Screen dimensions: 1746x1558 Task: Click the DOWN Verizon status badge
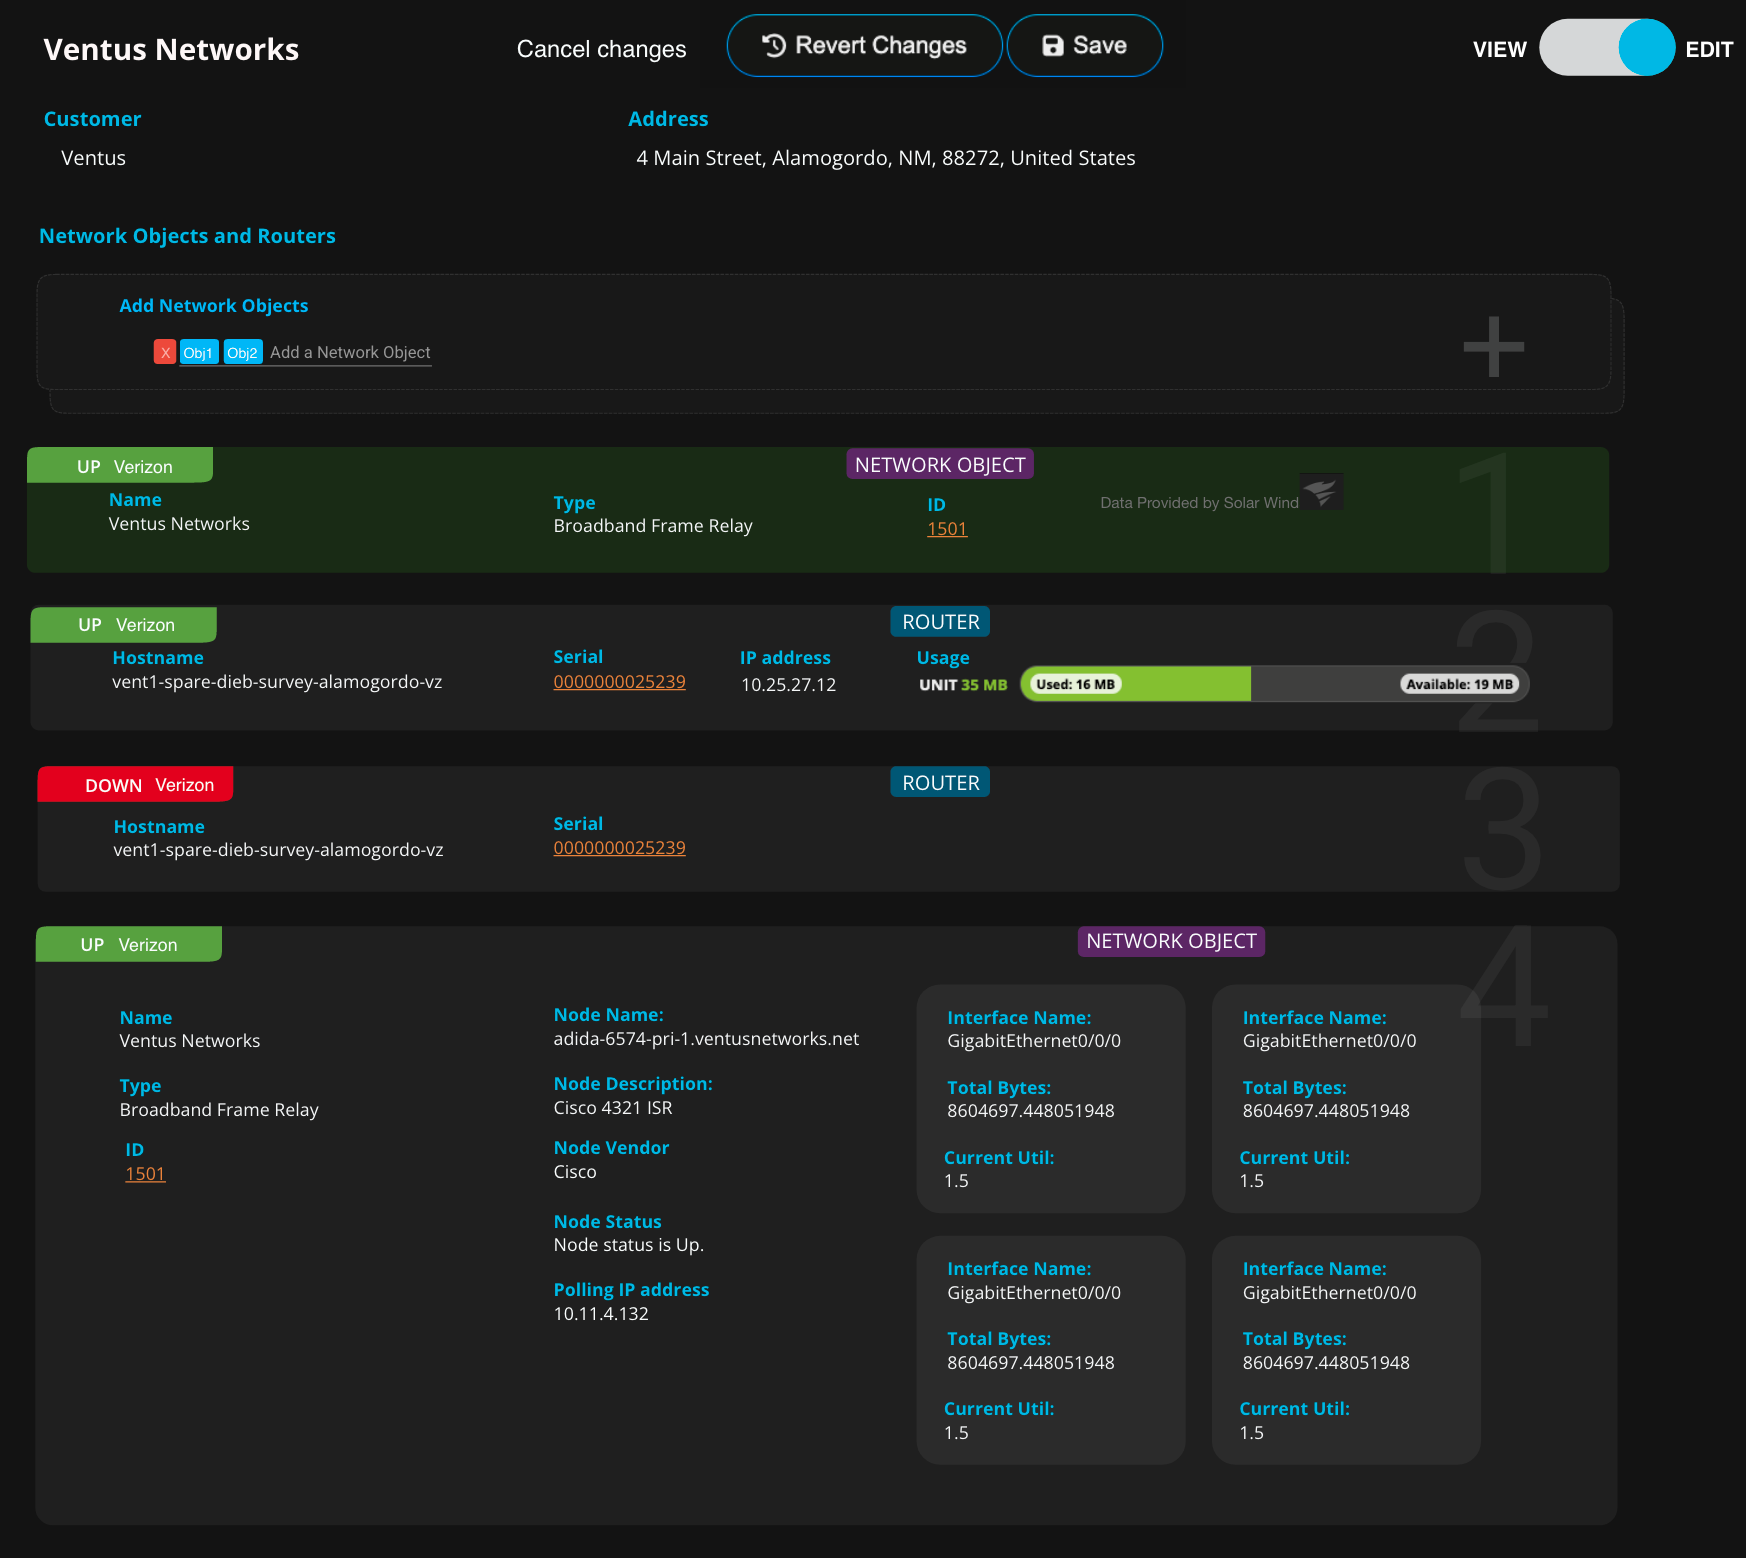(x=136, y=785)
